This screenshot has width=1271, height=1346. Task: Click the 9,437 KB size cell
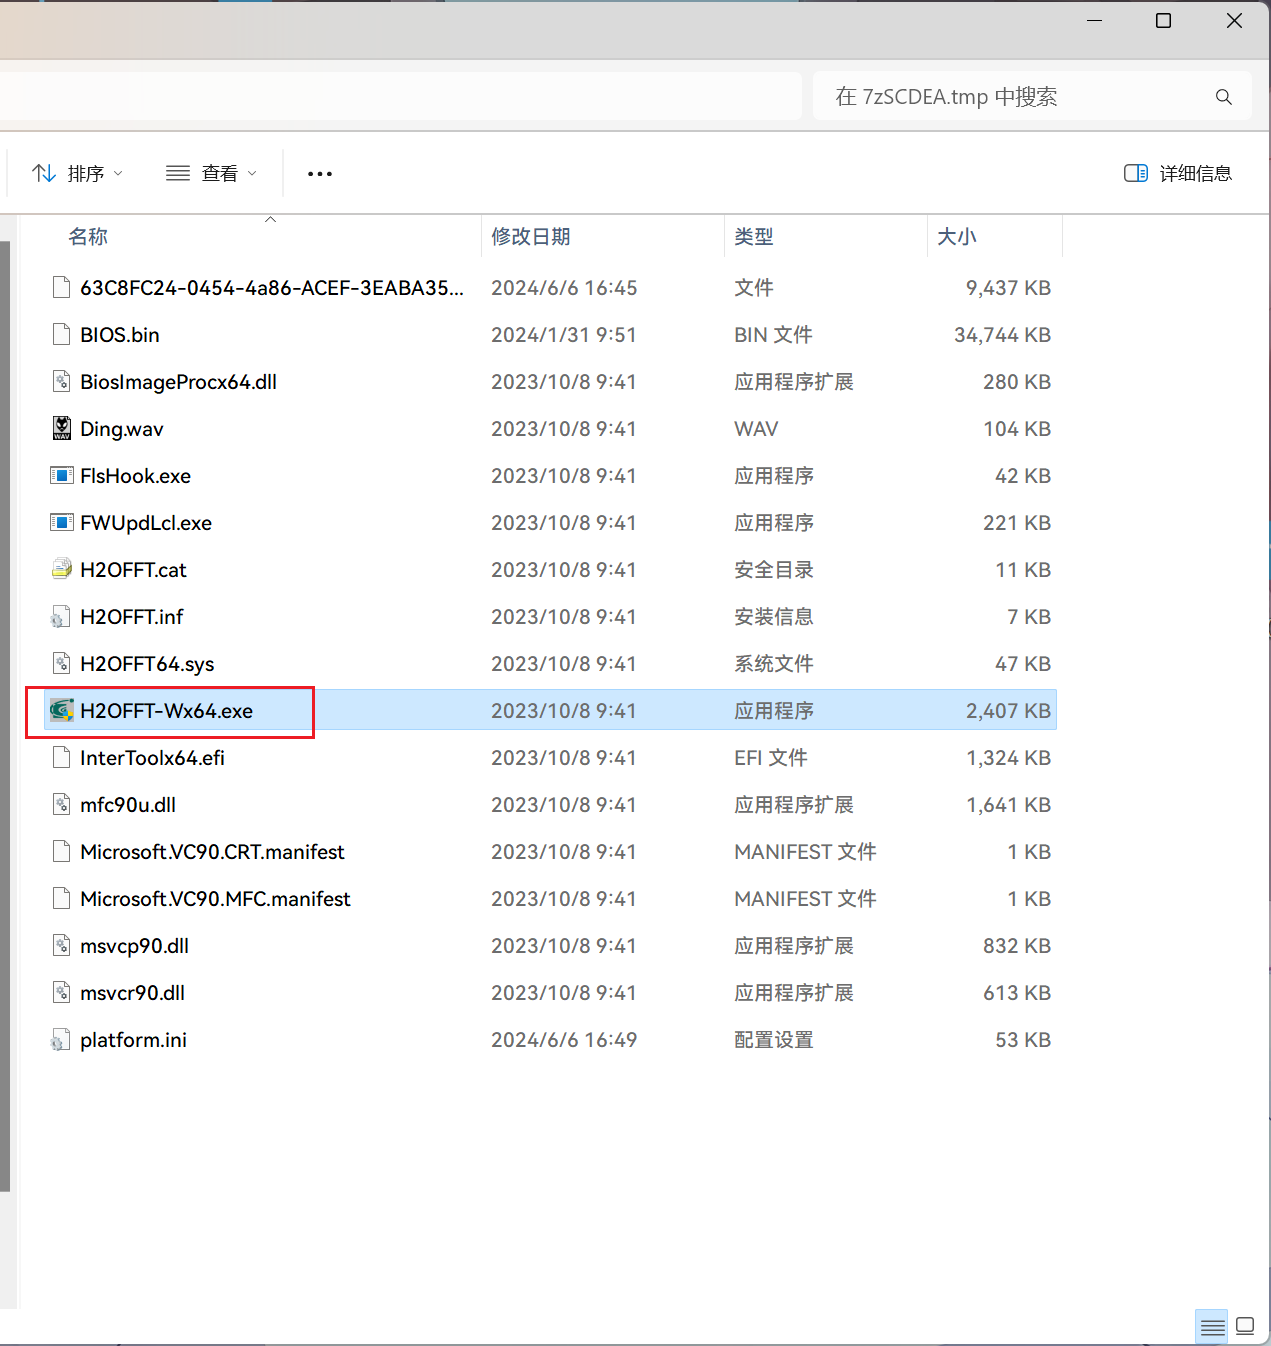click(1008, 288)
